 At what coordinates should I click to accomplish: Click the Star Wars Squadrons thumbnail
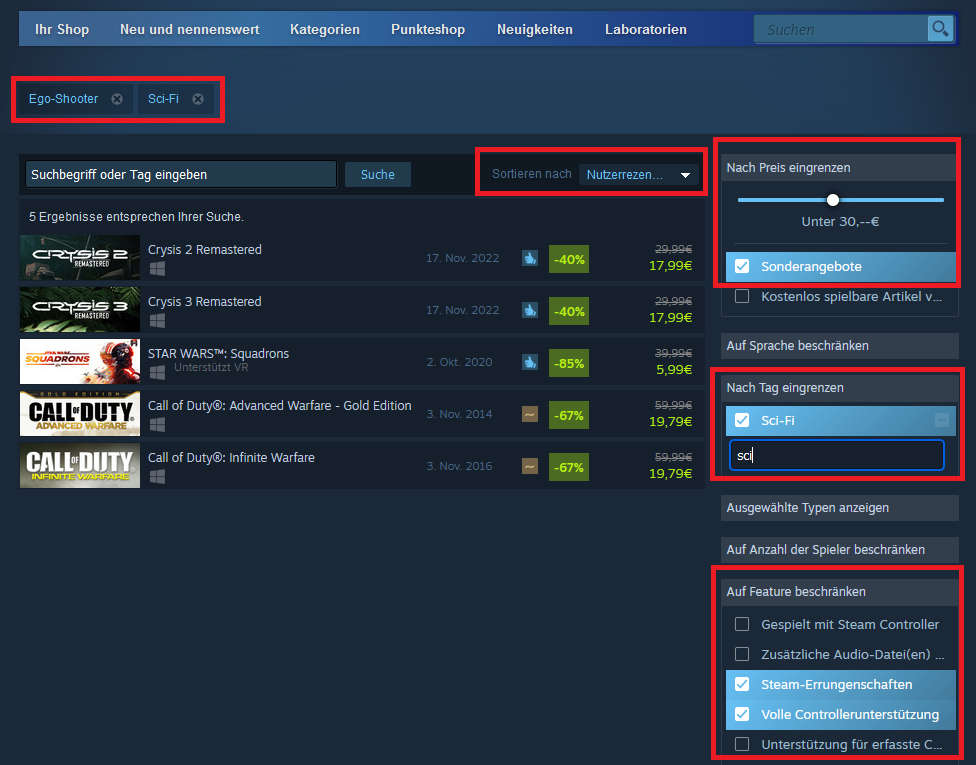pyautogui.click(x=80, y=362)
